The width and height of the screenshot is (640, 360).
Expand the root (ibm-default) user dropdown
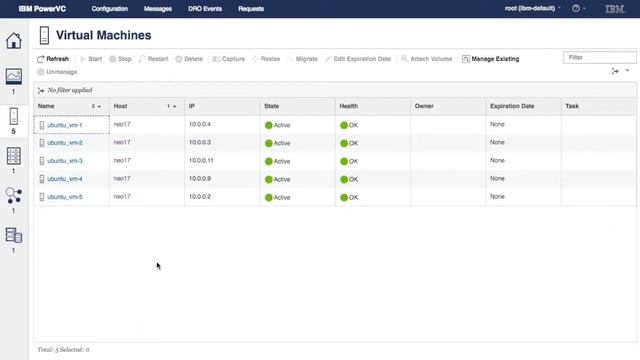click(532, 8)
